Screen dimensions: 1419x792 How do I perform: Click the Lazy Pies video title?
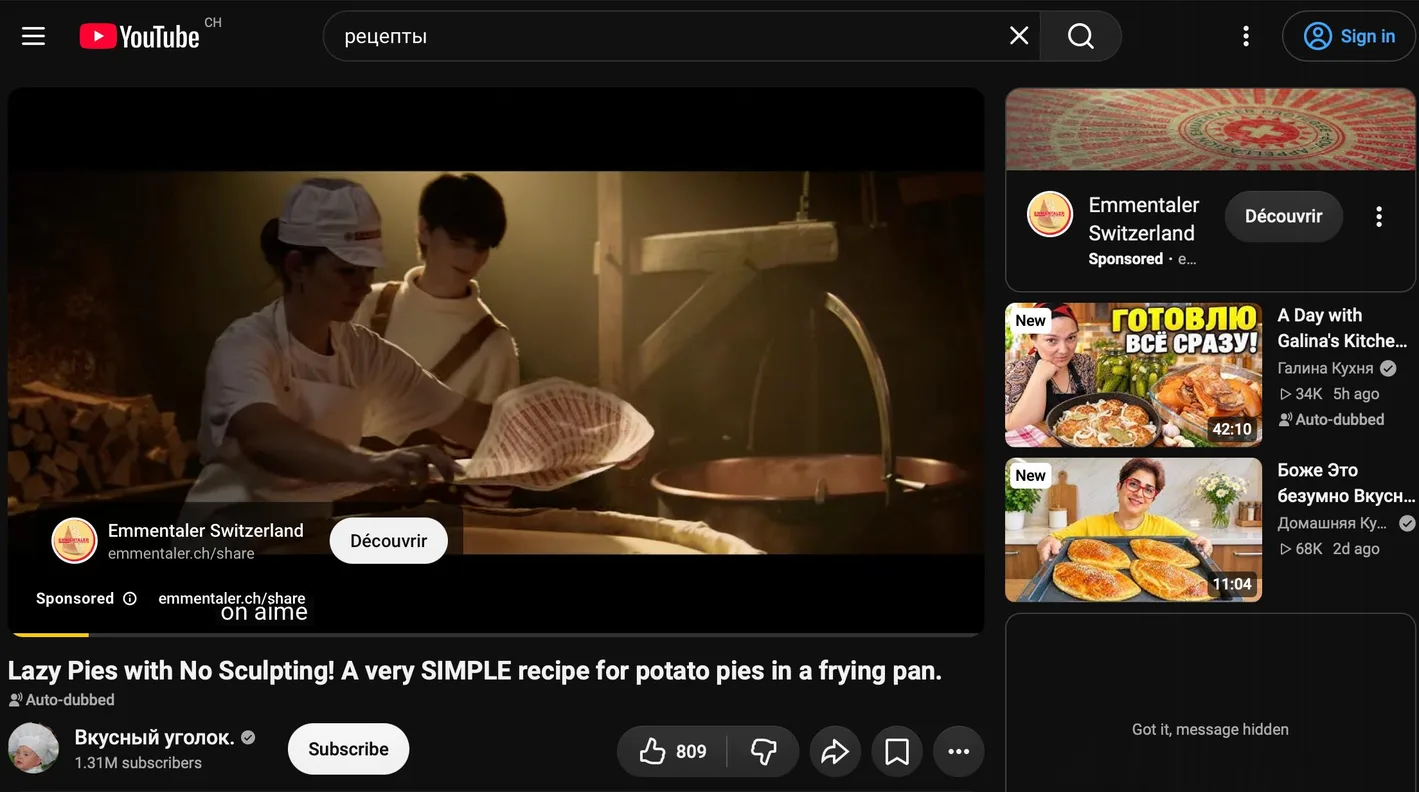[475, 670]
